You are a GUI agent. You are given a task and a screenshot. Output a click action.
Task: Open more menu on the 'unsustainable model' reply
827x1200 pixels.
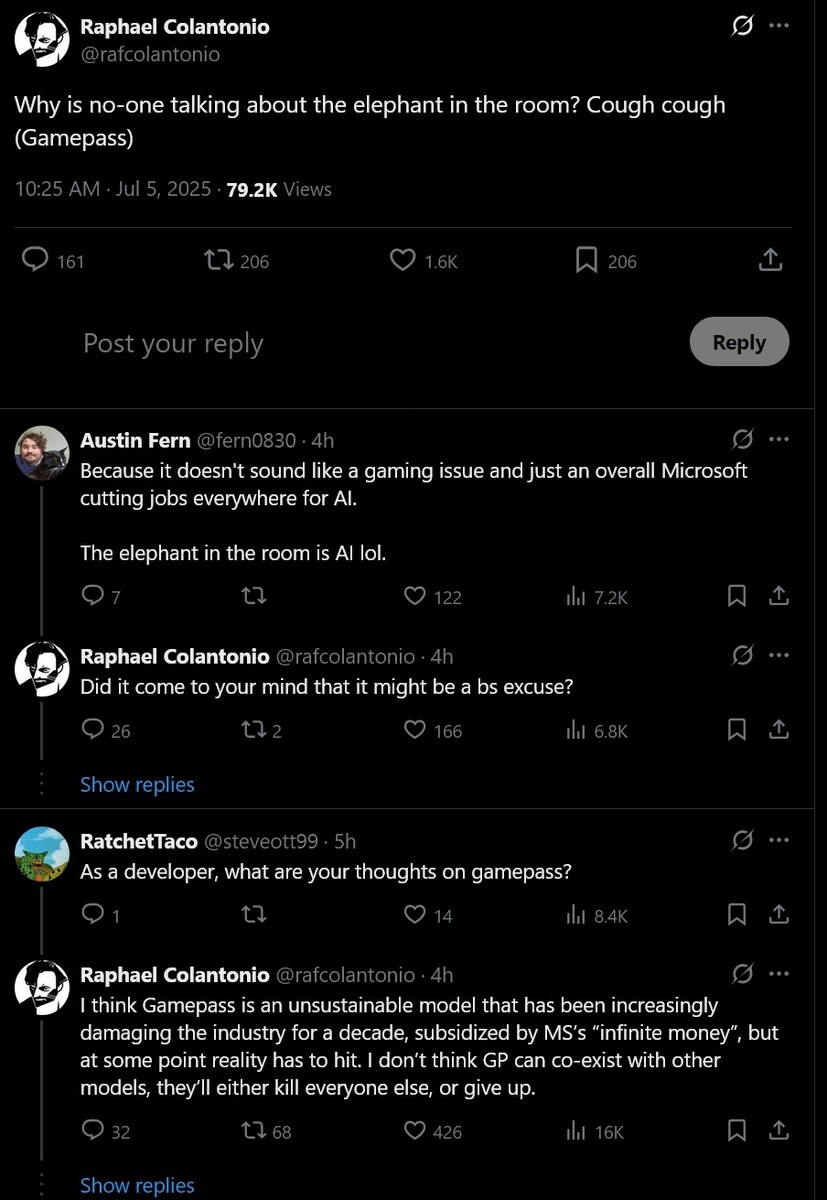(779, 974)
